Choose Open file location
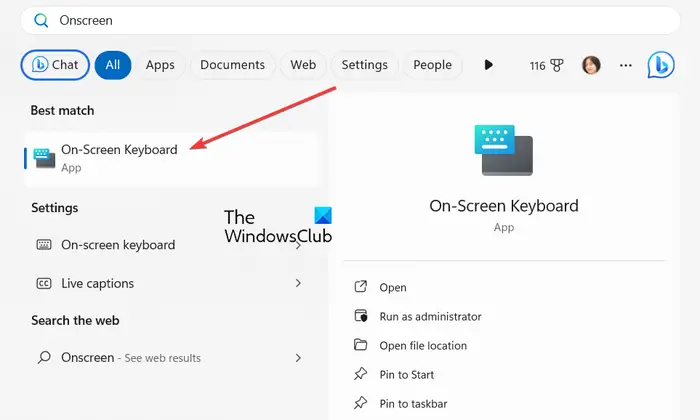The width and height of the screenshot is (700, 420). point(423,345)
